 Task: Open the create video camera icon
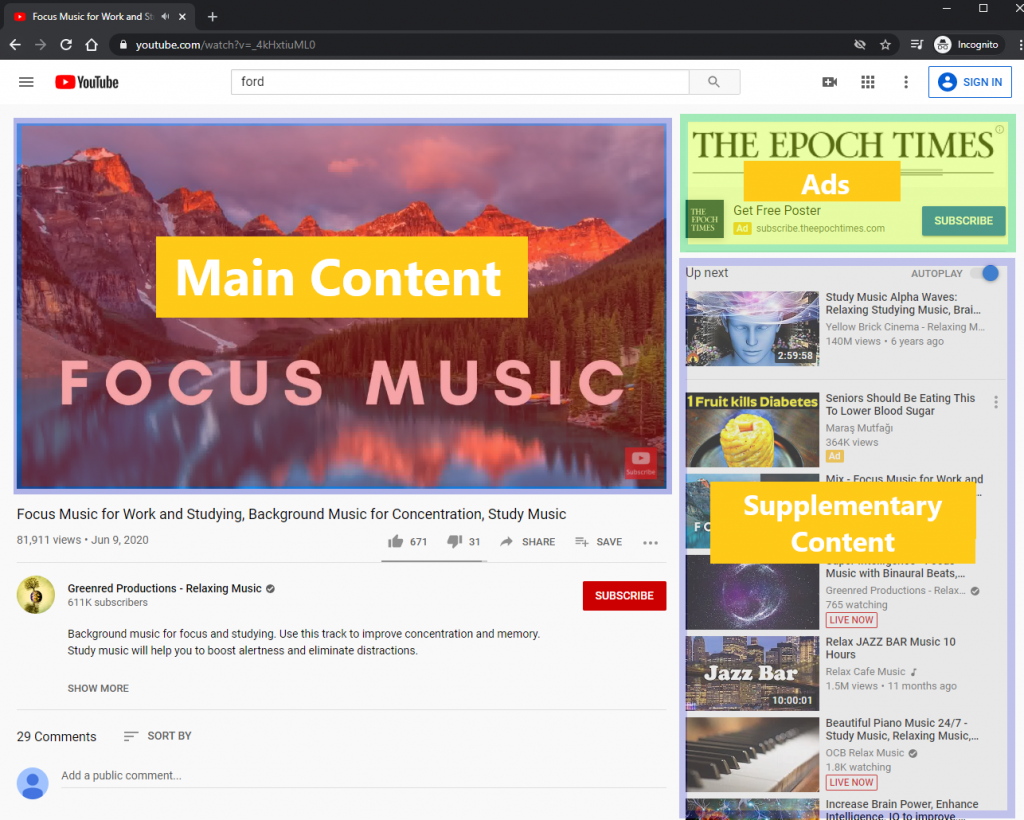829,82
